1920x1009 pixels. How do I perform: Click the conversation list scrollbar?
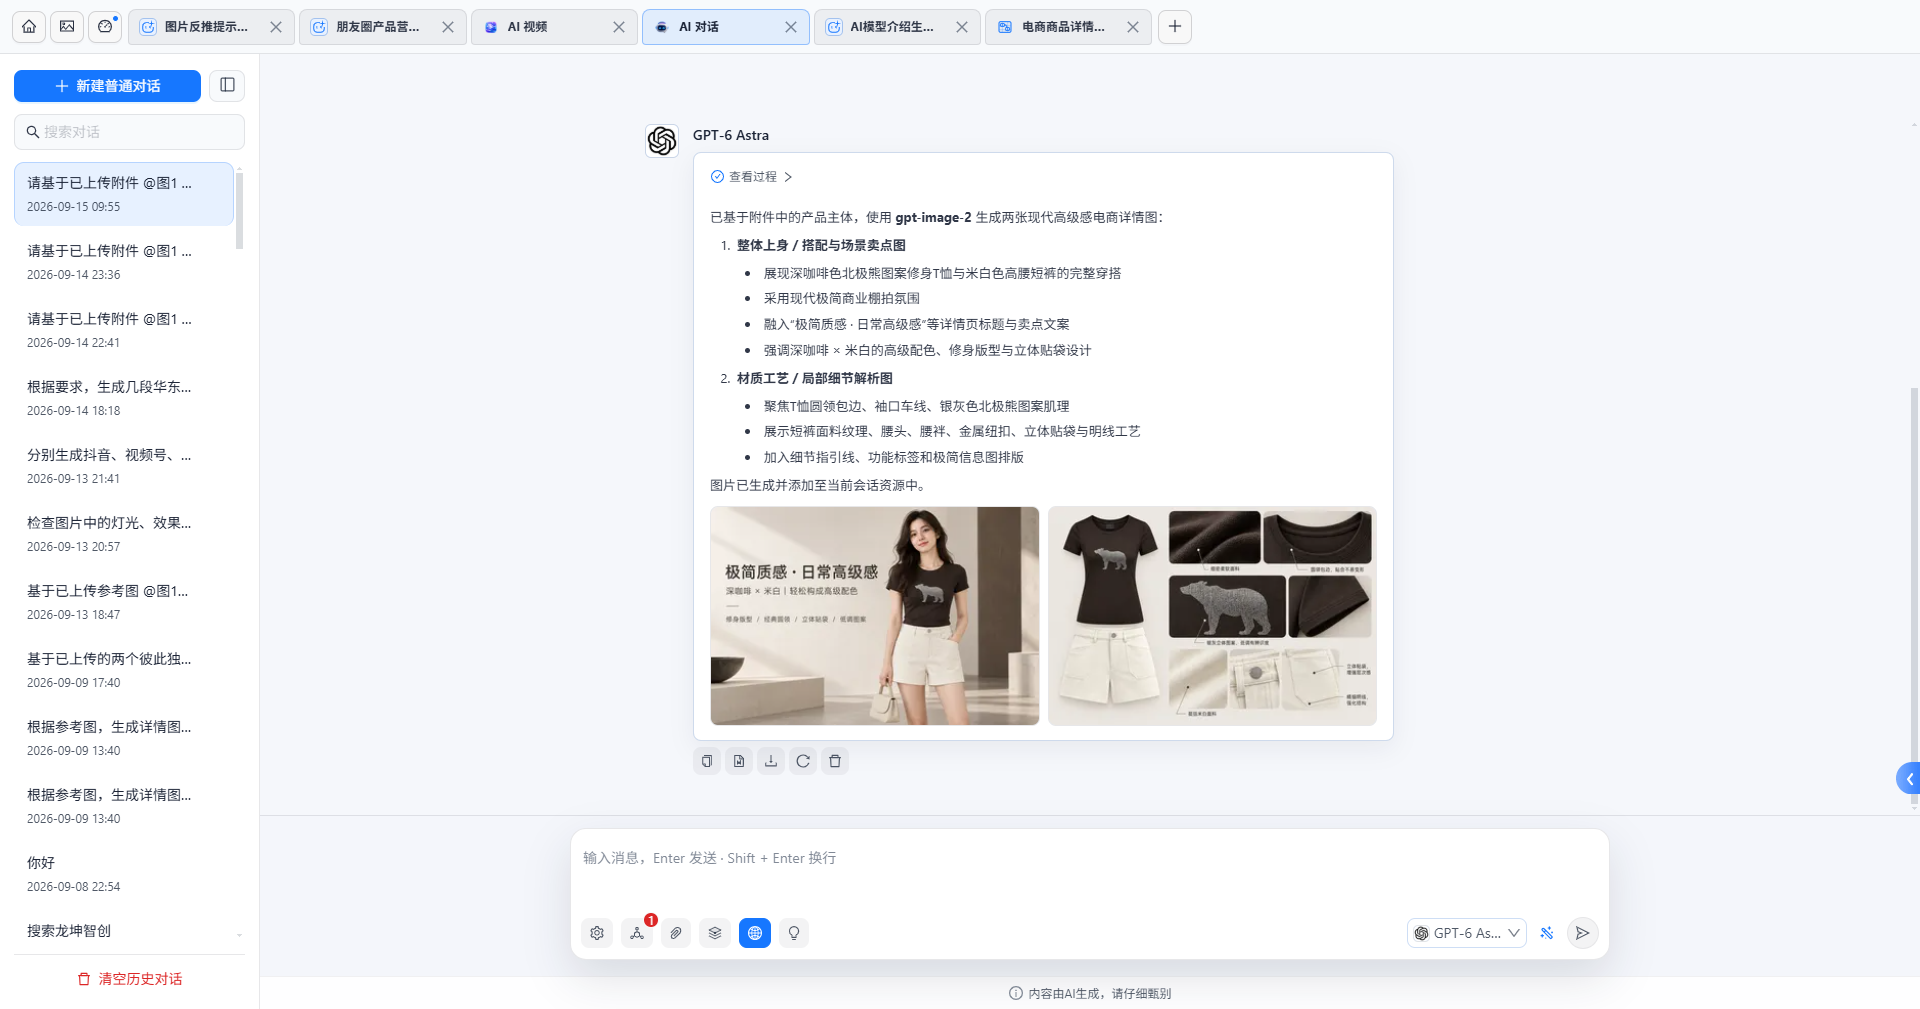pyautogui.click(x=239, y=210)
